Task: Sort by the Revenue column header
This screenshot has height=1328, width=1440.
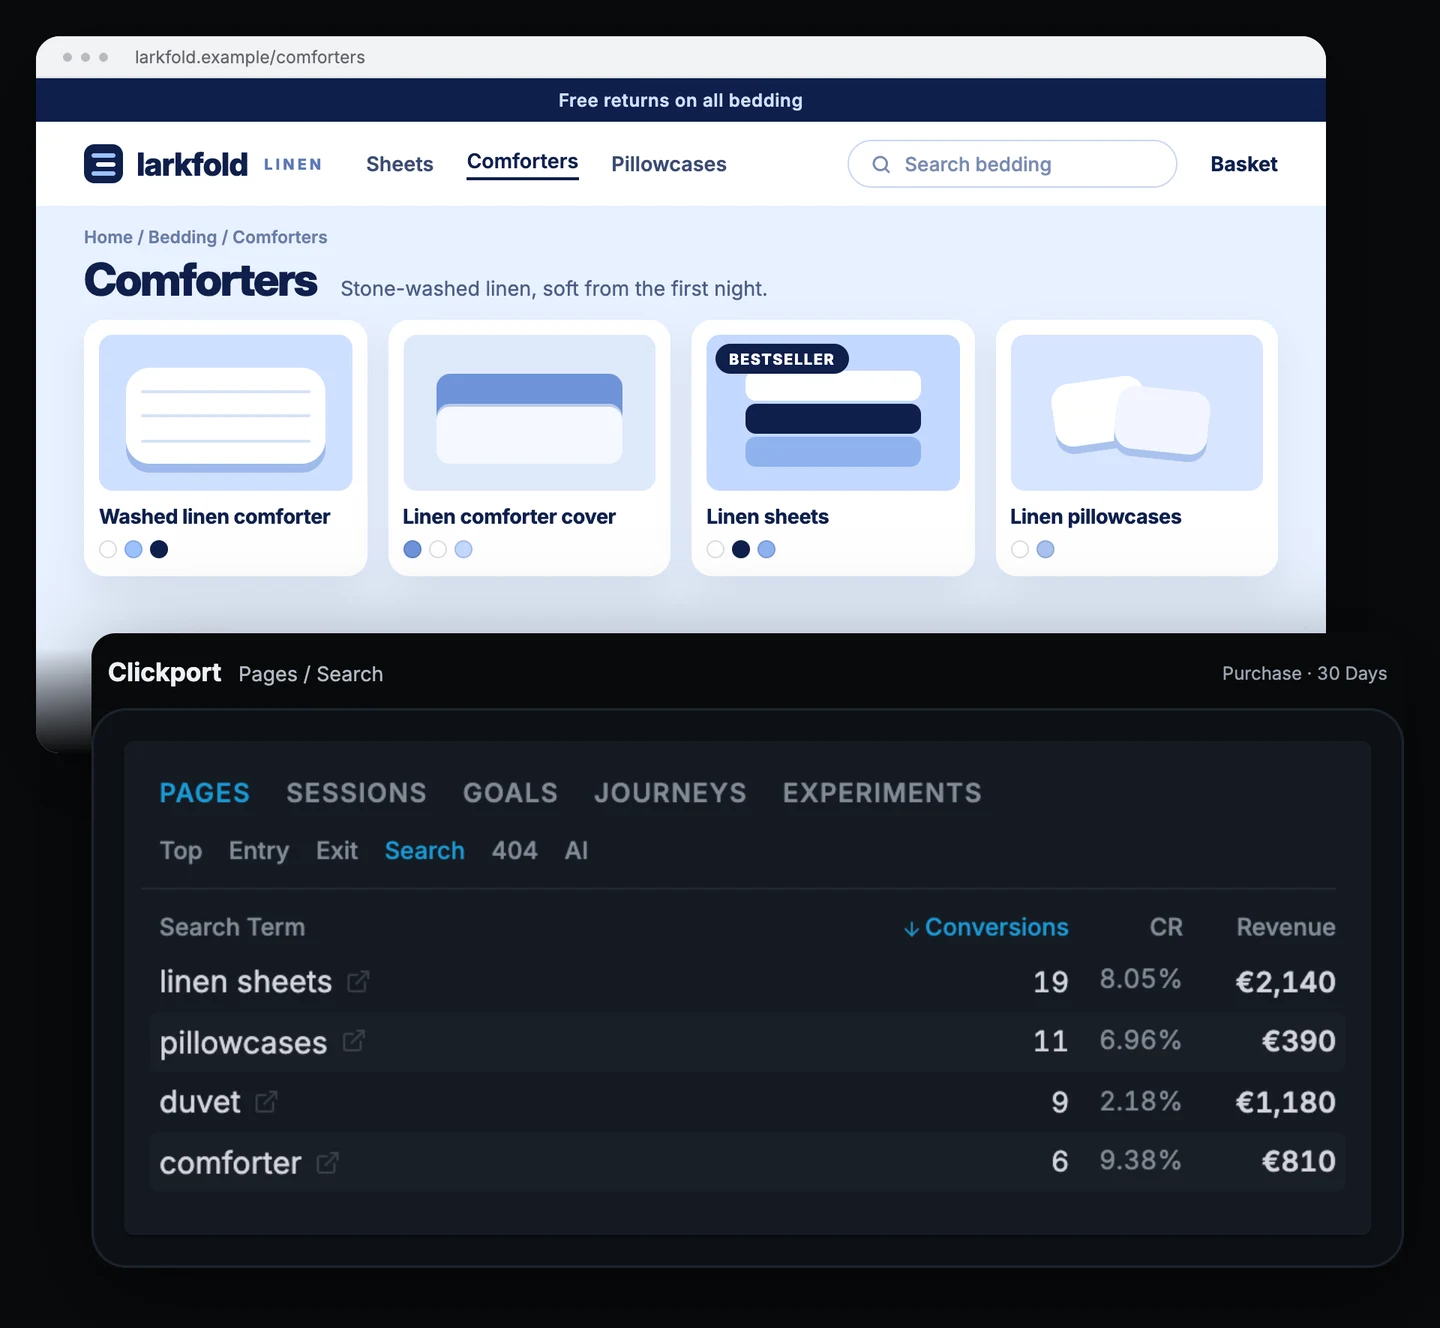Action: point(1286,927)
